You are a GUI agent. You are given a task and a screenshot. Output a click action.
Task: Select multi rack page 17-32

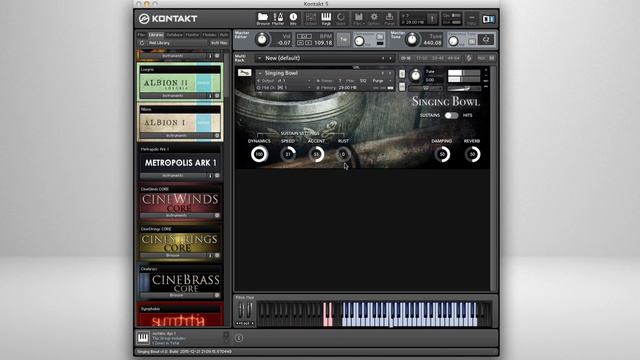click(x=422, y=58)
